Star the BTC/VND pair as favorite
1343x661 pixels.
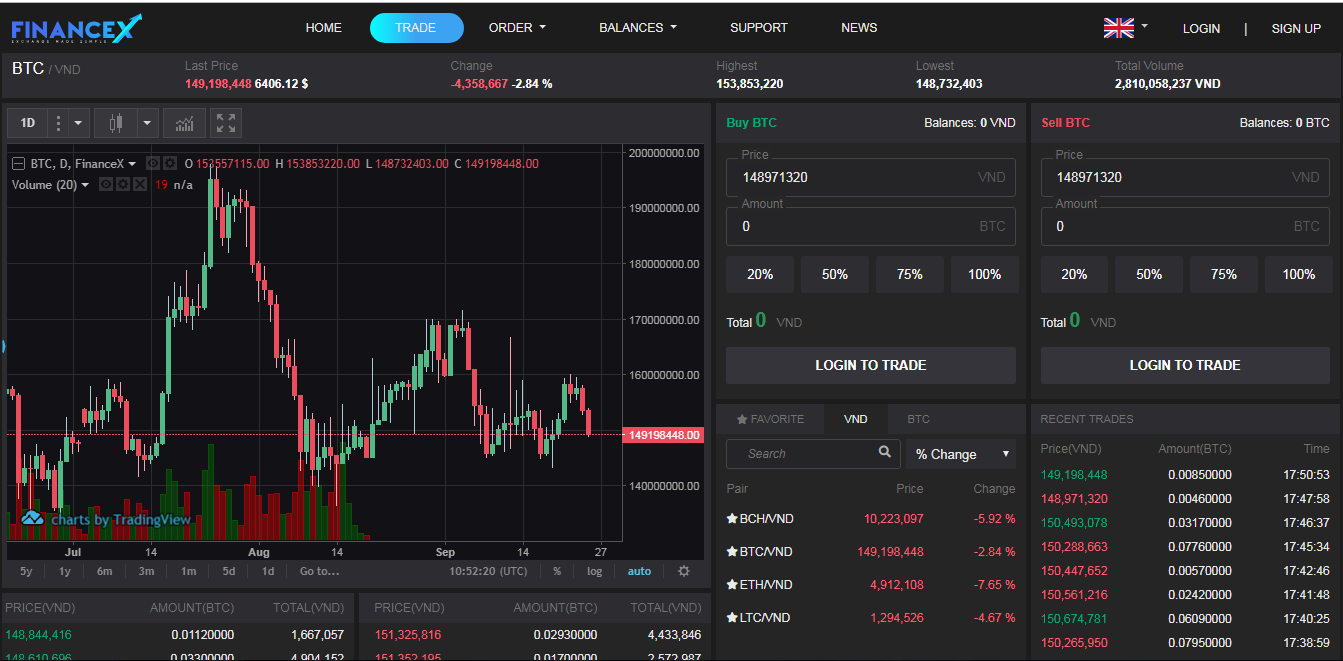(x=732, y=551)
